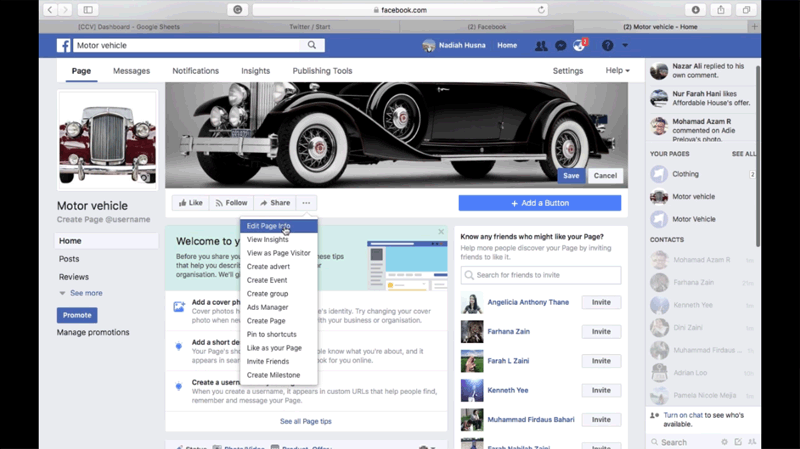Open the Messenger icon in top bar
The image size is (800, 449).
(x=560, y=46)
